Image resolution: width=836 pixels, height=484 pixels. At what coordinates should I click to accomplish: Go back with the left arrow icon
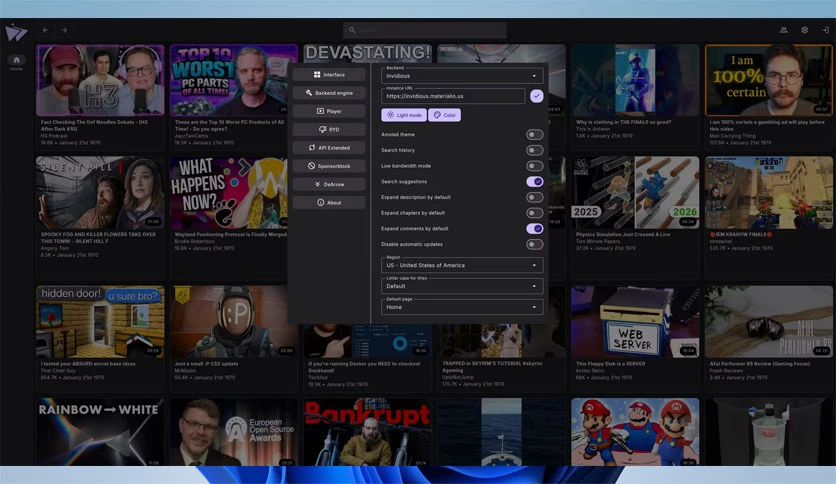(45, 30)
